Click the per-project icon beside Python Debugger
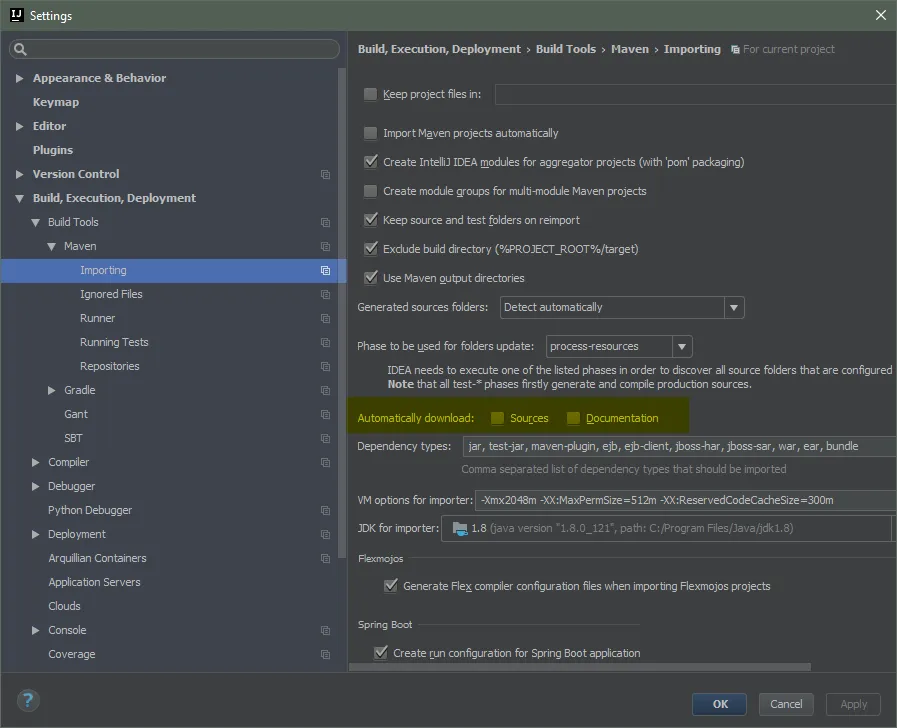This screenshot has height=728, width=897. (x=325, y=511)
